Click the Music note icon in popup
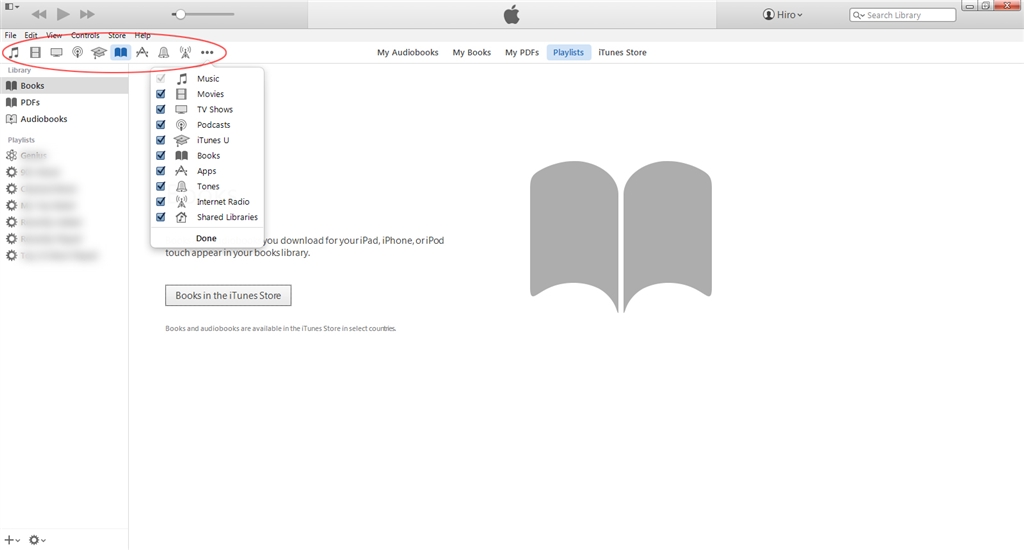Screen dimensions: 1024x550 (x=182, y=78)
